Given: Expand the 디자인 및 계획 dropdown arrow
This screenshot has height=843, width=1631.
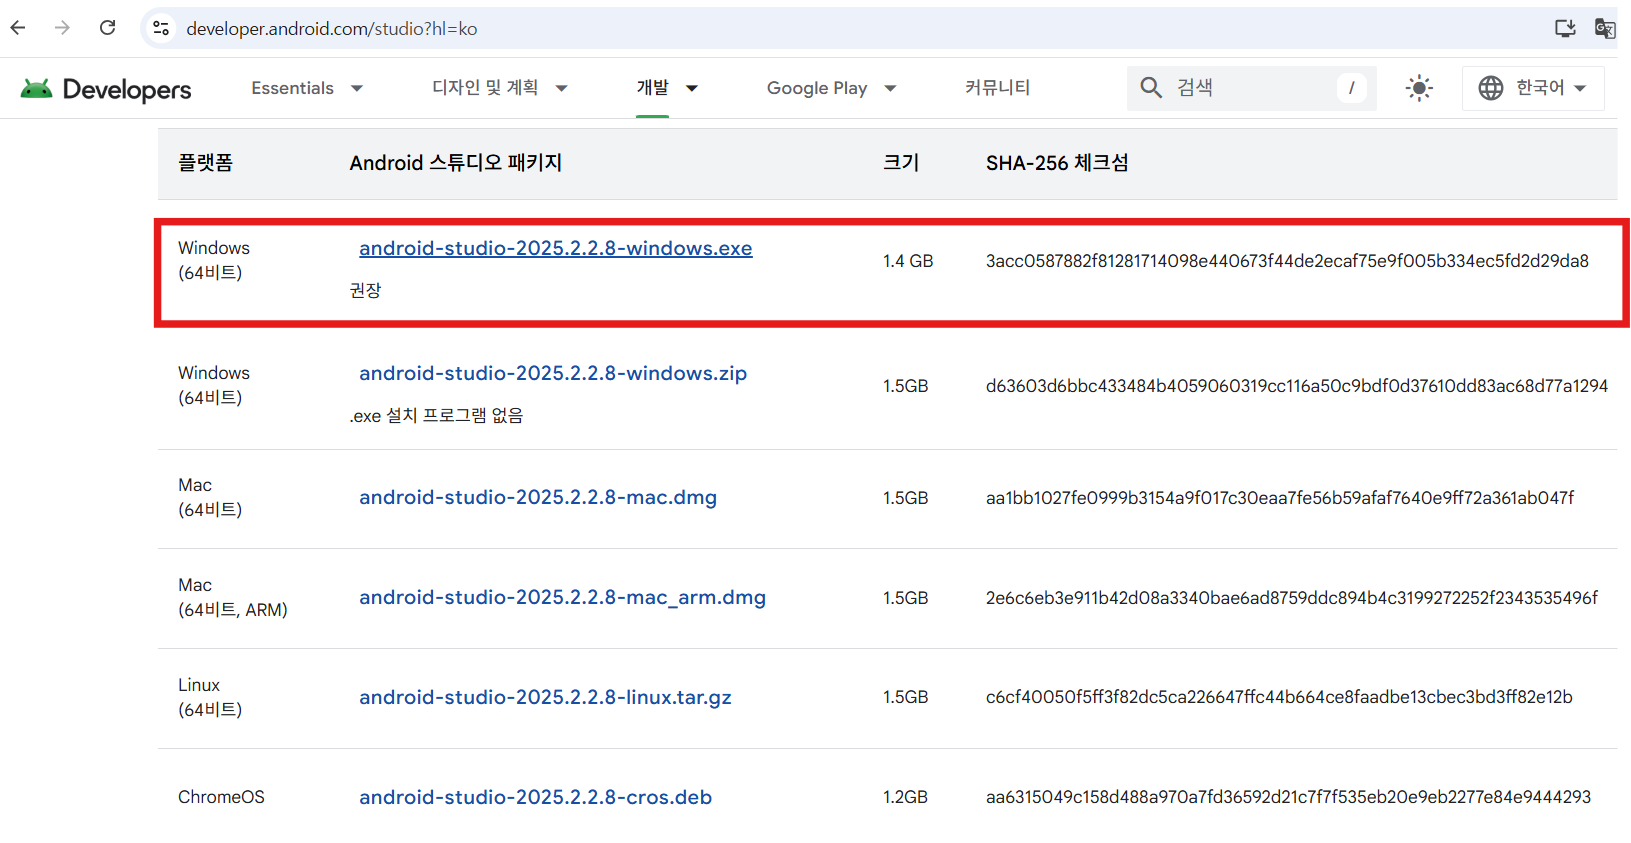Looking at the screenshot, I should [562, 88].
